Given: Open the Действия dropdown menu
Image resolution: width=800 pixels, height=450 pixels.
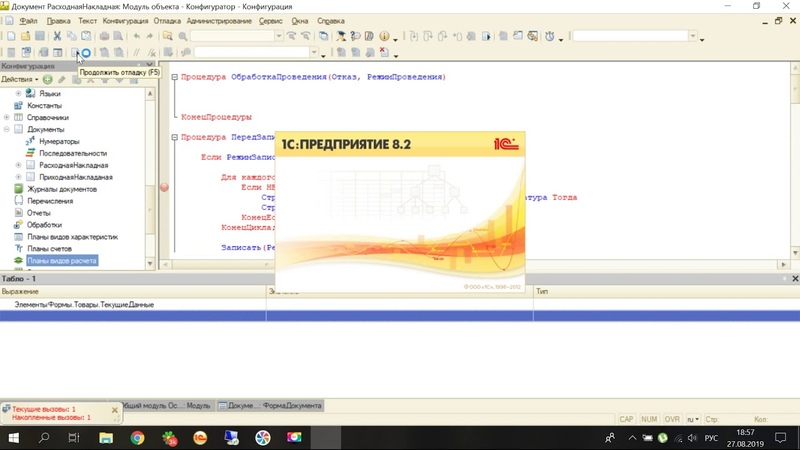Looking at the screenshot, I should (19, 80).
